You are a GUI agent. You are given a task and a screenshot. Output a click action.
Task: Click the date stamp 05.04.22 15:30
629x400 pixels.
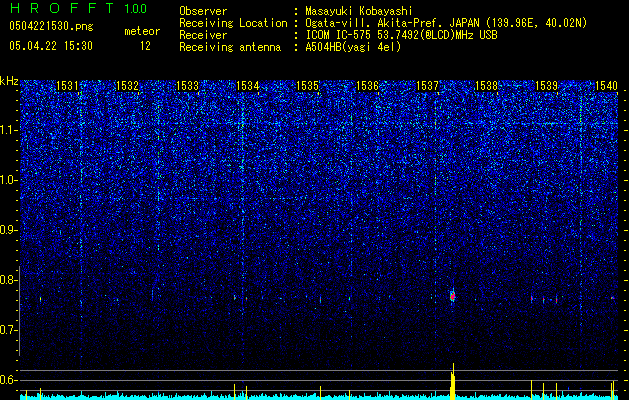tap(51, 46)
